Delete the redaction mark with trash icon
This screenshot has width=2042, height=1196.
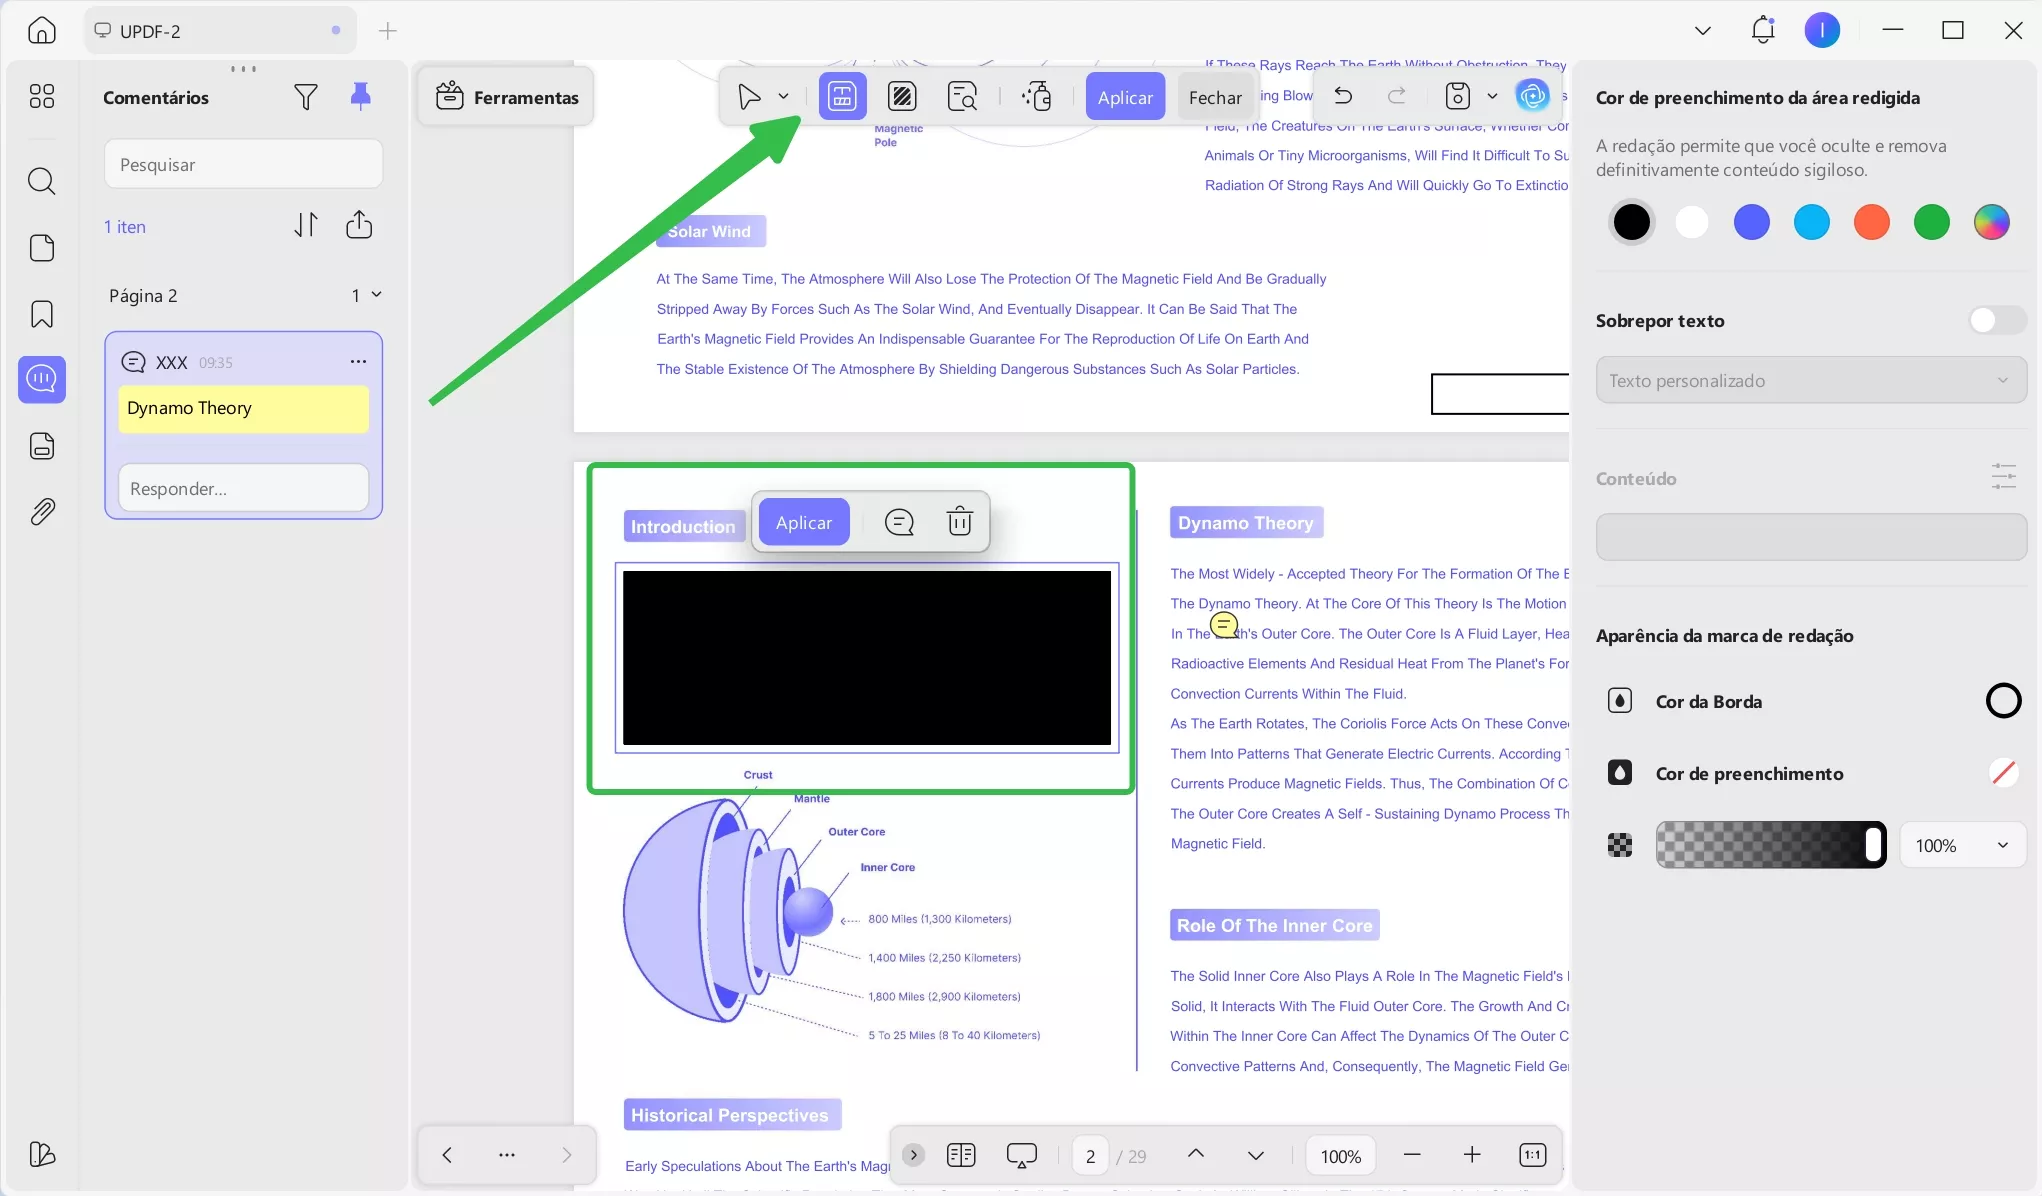pyautogui.click(x=959, y=521)
